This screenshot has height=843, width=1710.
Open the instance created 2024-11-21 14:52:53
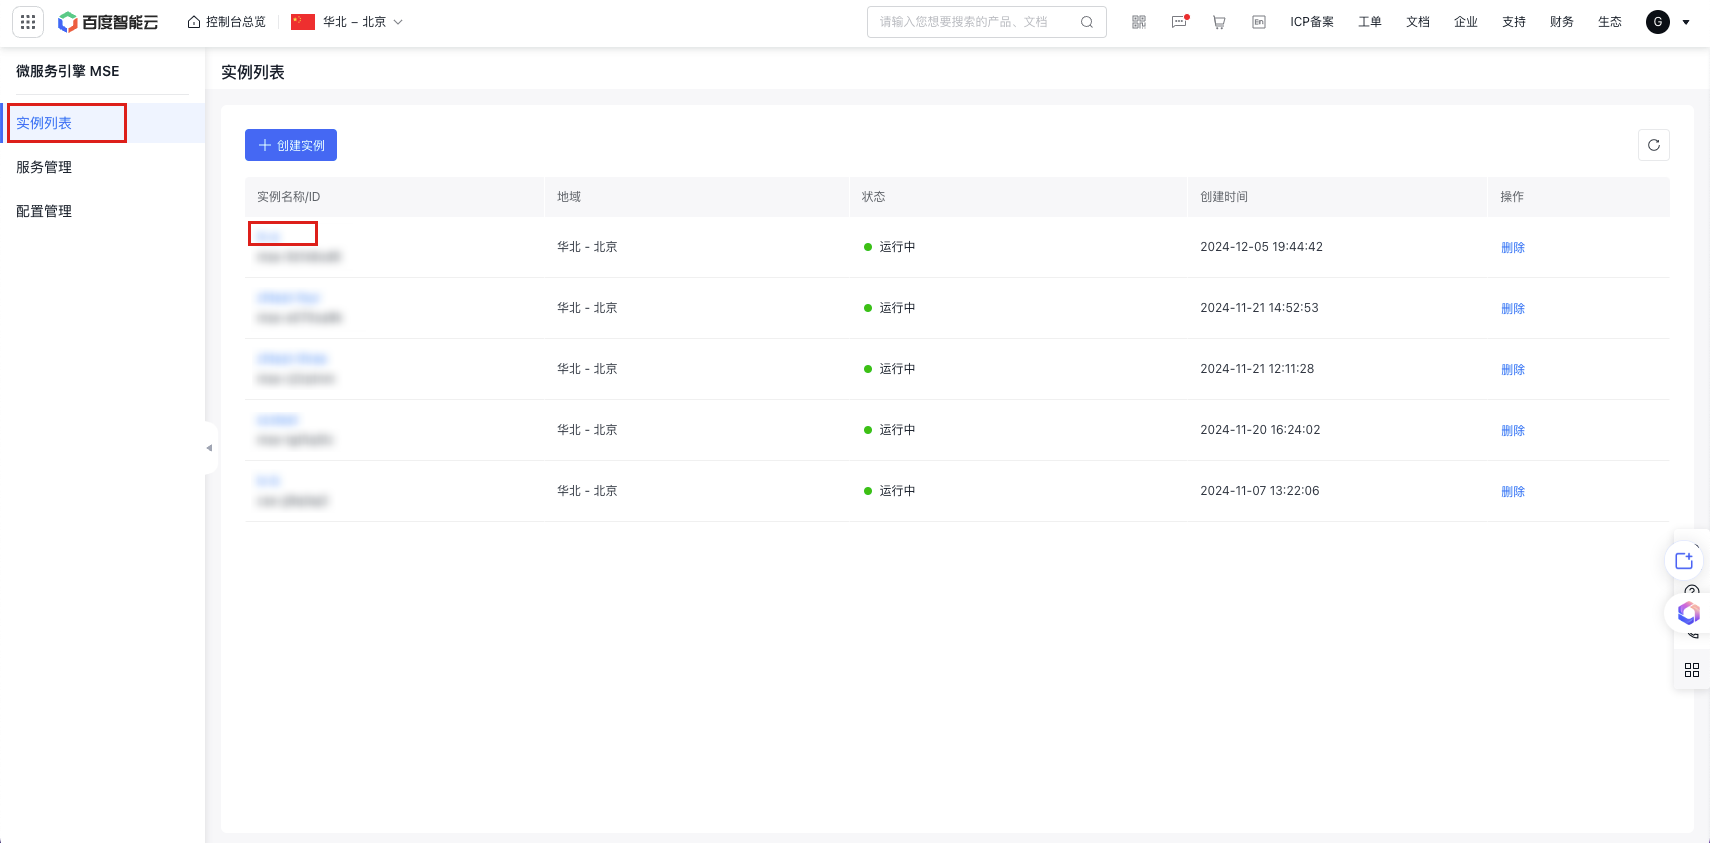click(x=288, y=297)
